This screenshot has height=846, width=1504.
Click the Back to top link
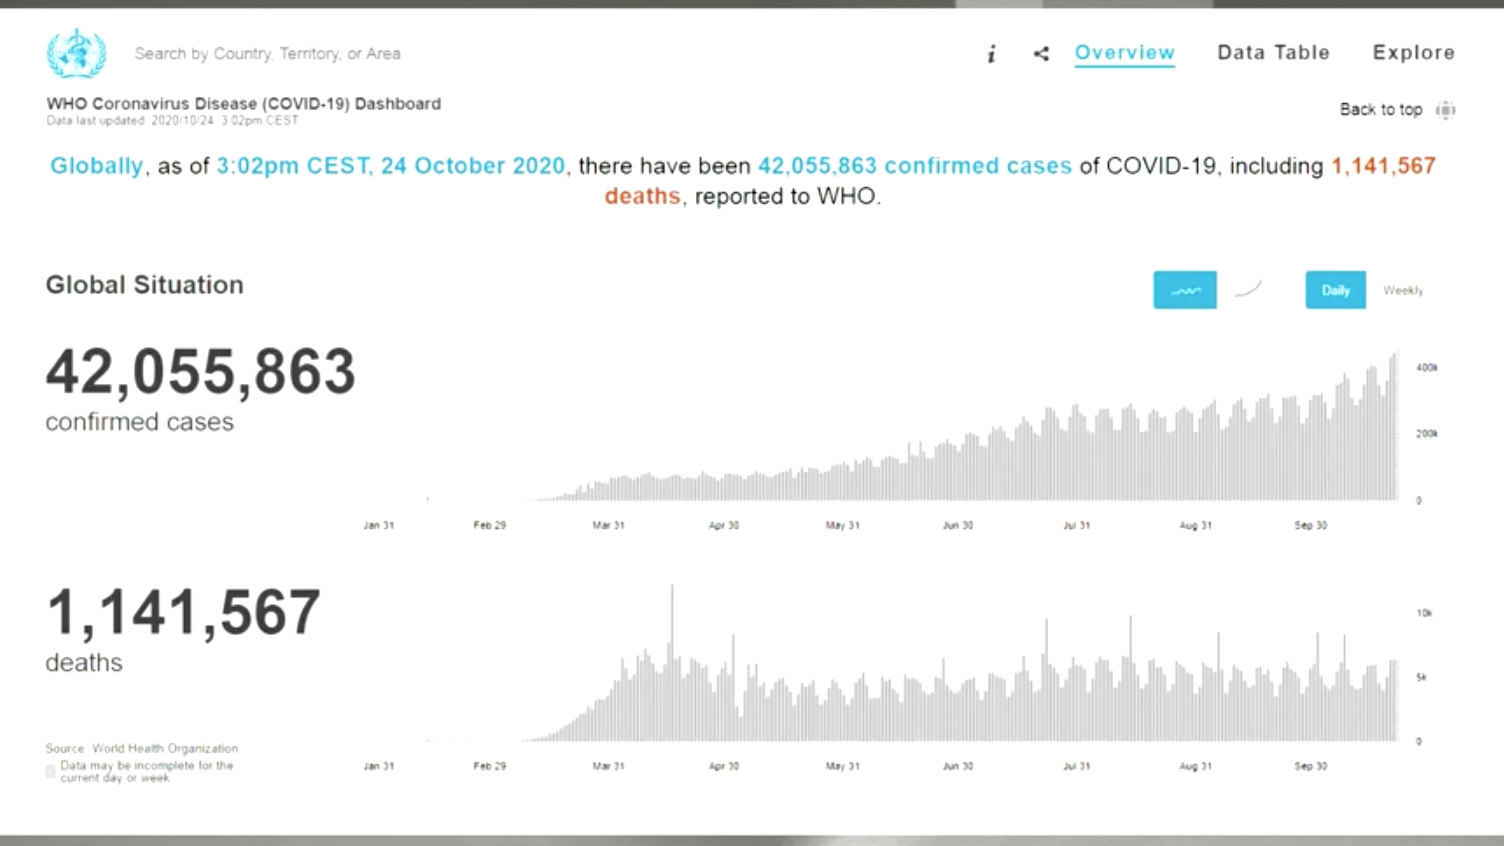[x=1380, y=110]
